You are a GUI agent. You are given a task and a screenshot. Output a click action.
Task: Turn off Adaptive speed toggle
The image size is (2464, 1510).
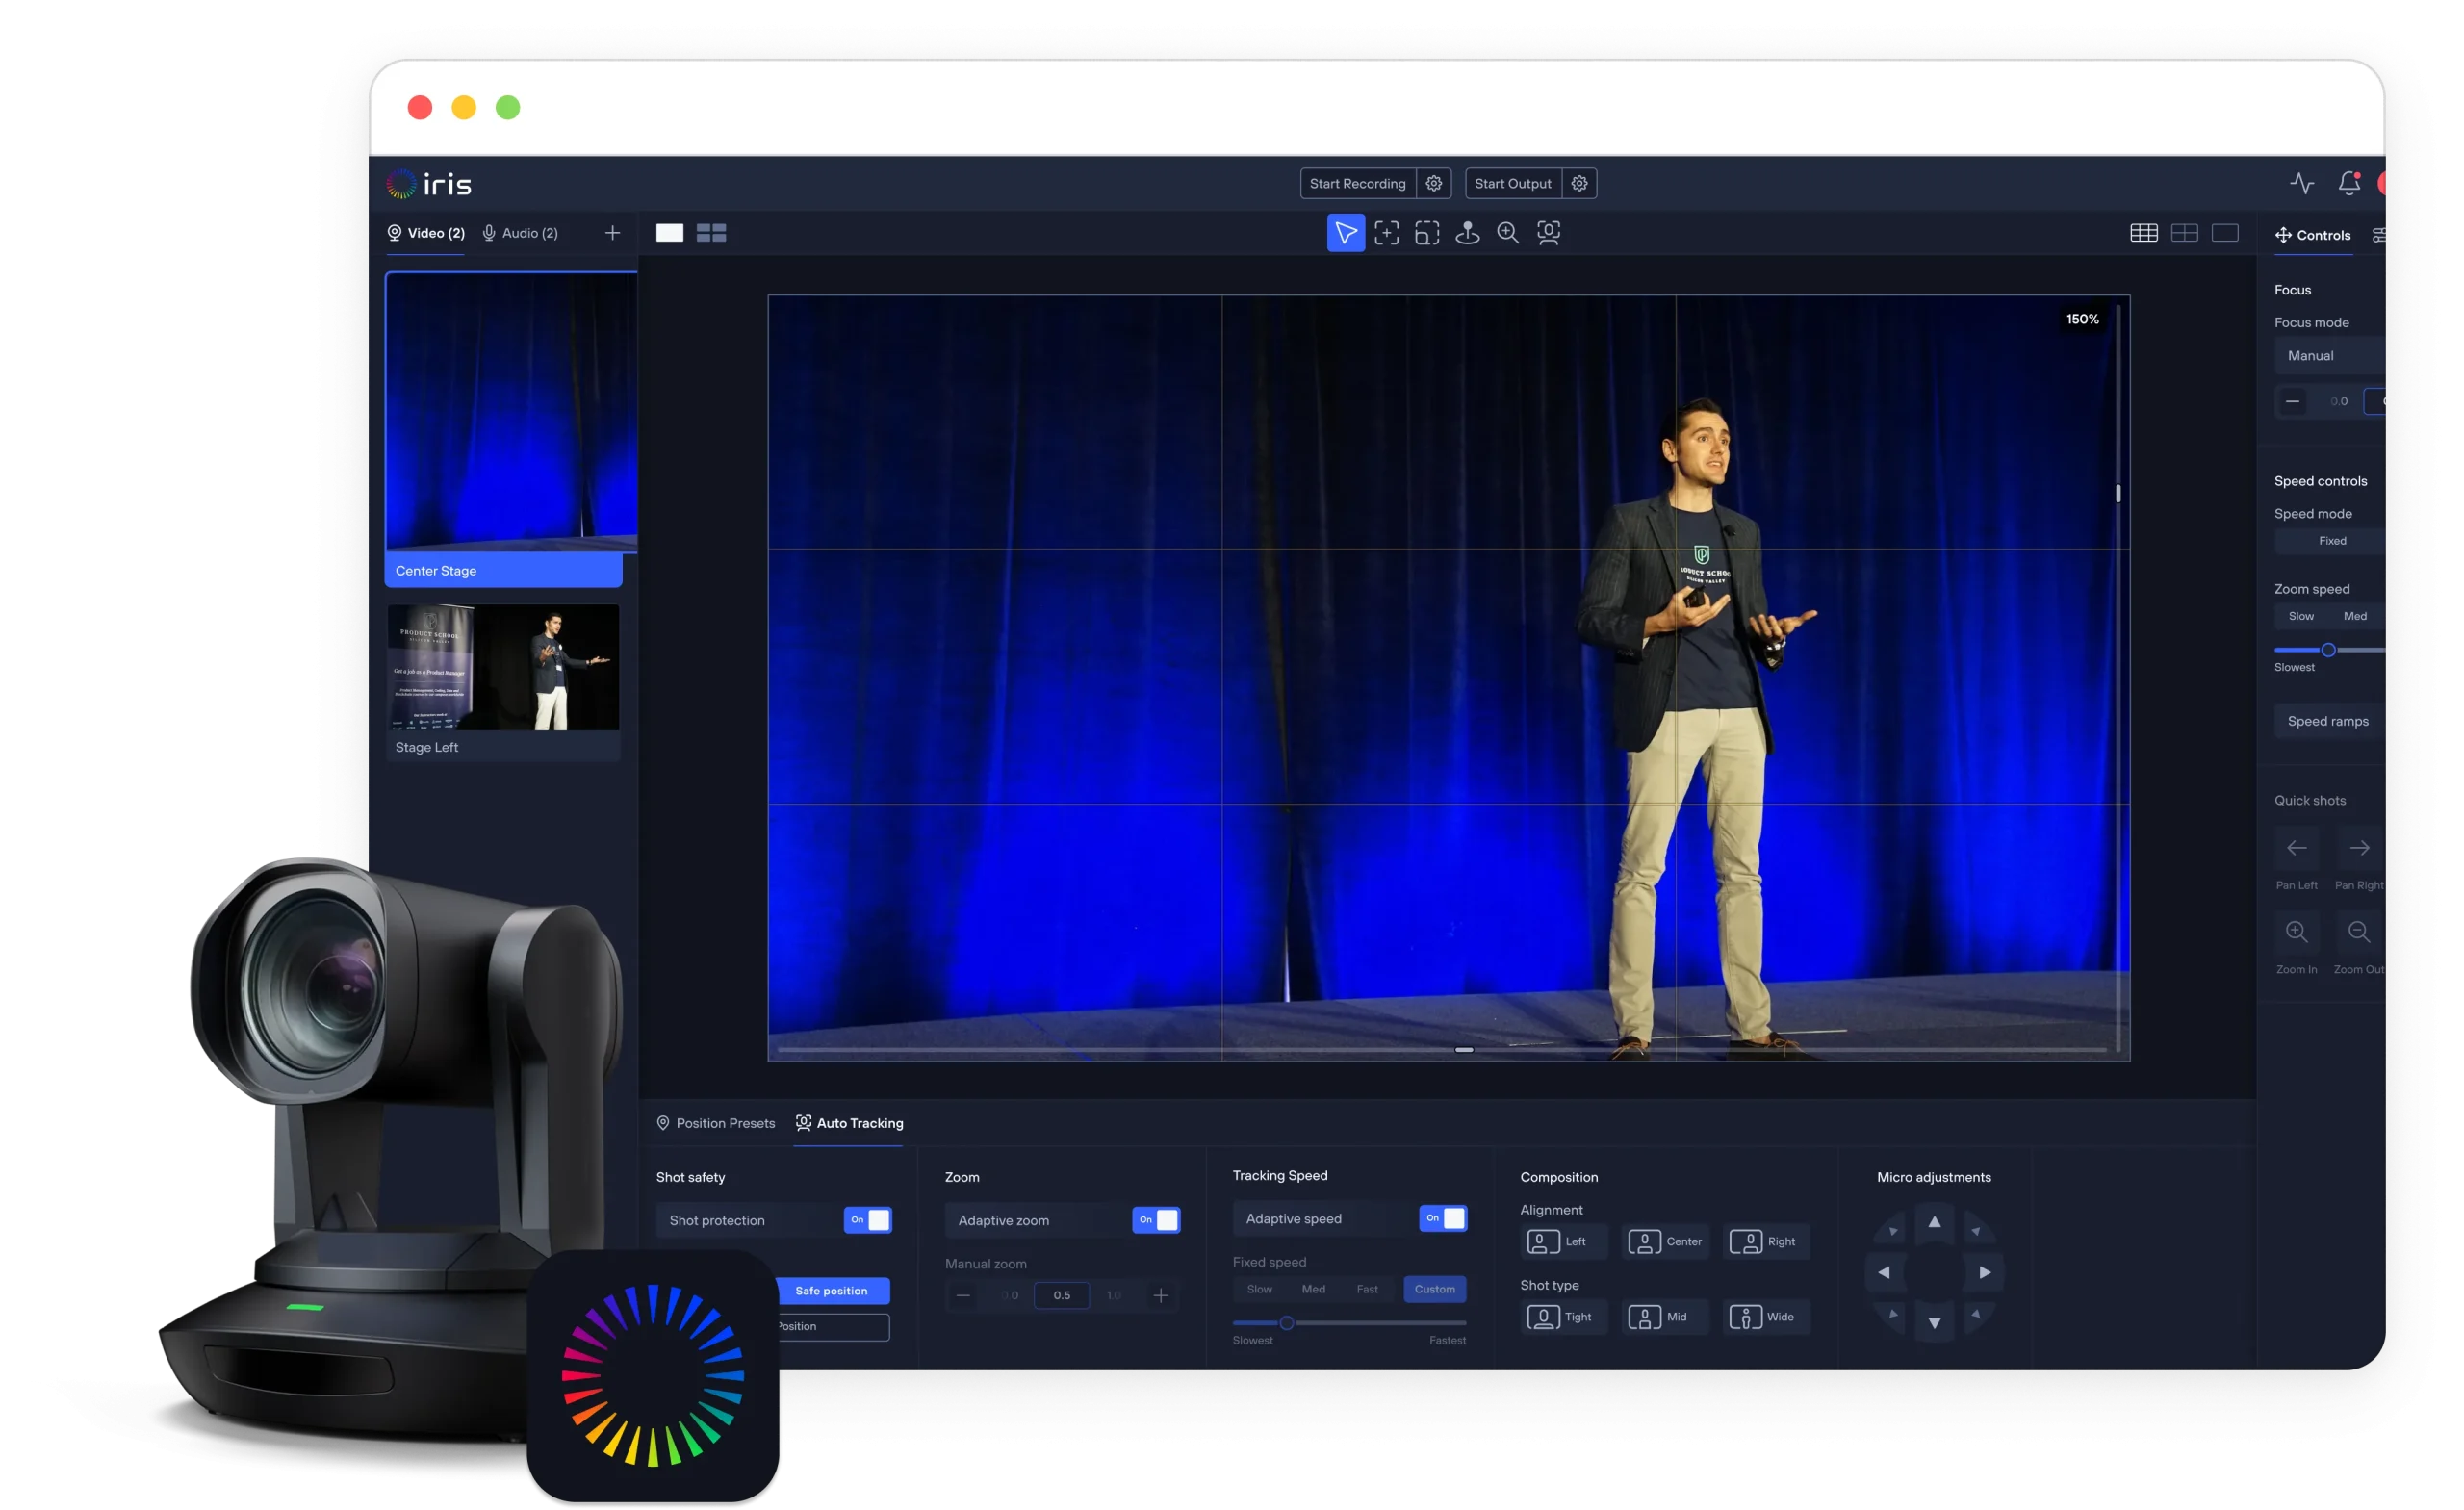1443,1218
